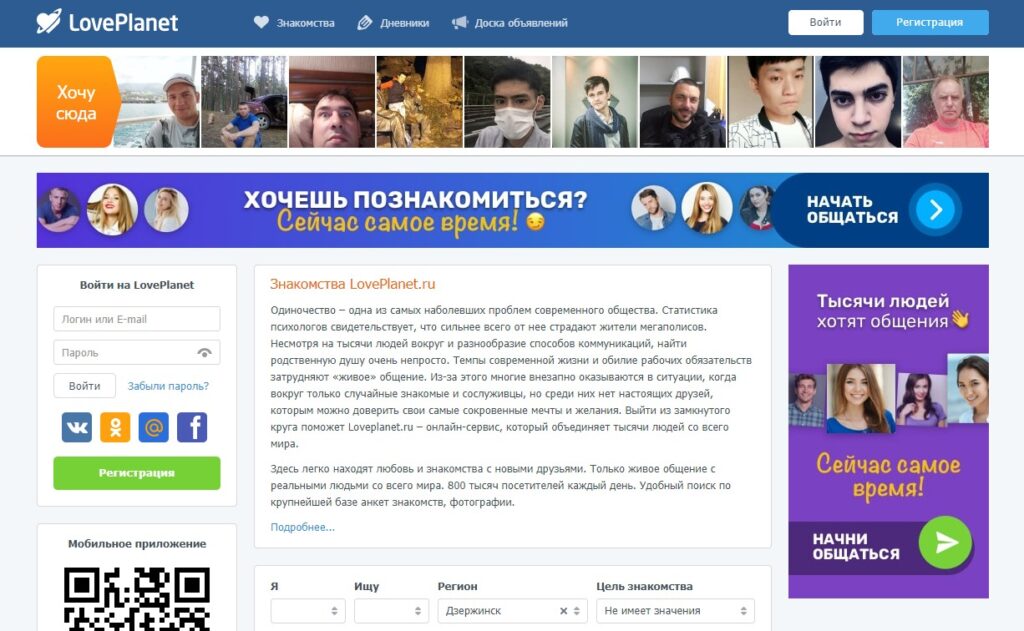
Task: Open the Подробнее... link
Action: [302, 527]
